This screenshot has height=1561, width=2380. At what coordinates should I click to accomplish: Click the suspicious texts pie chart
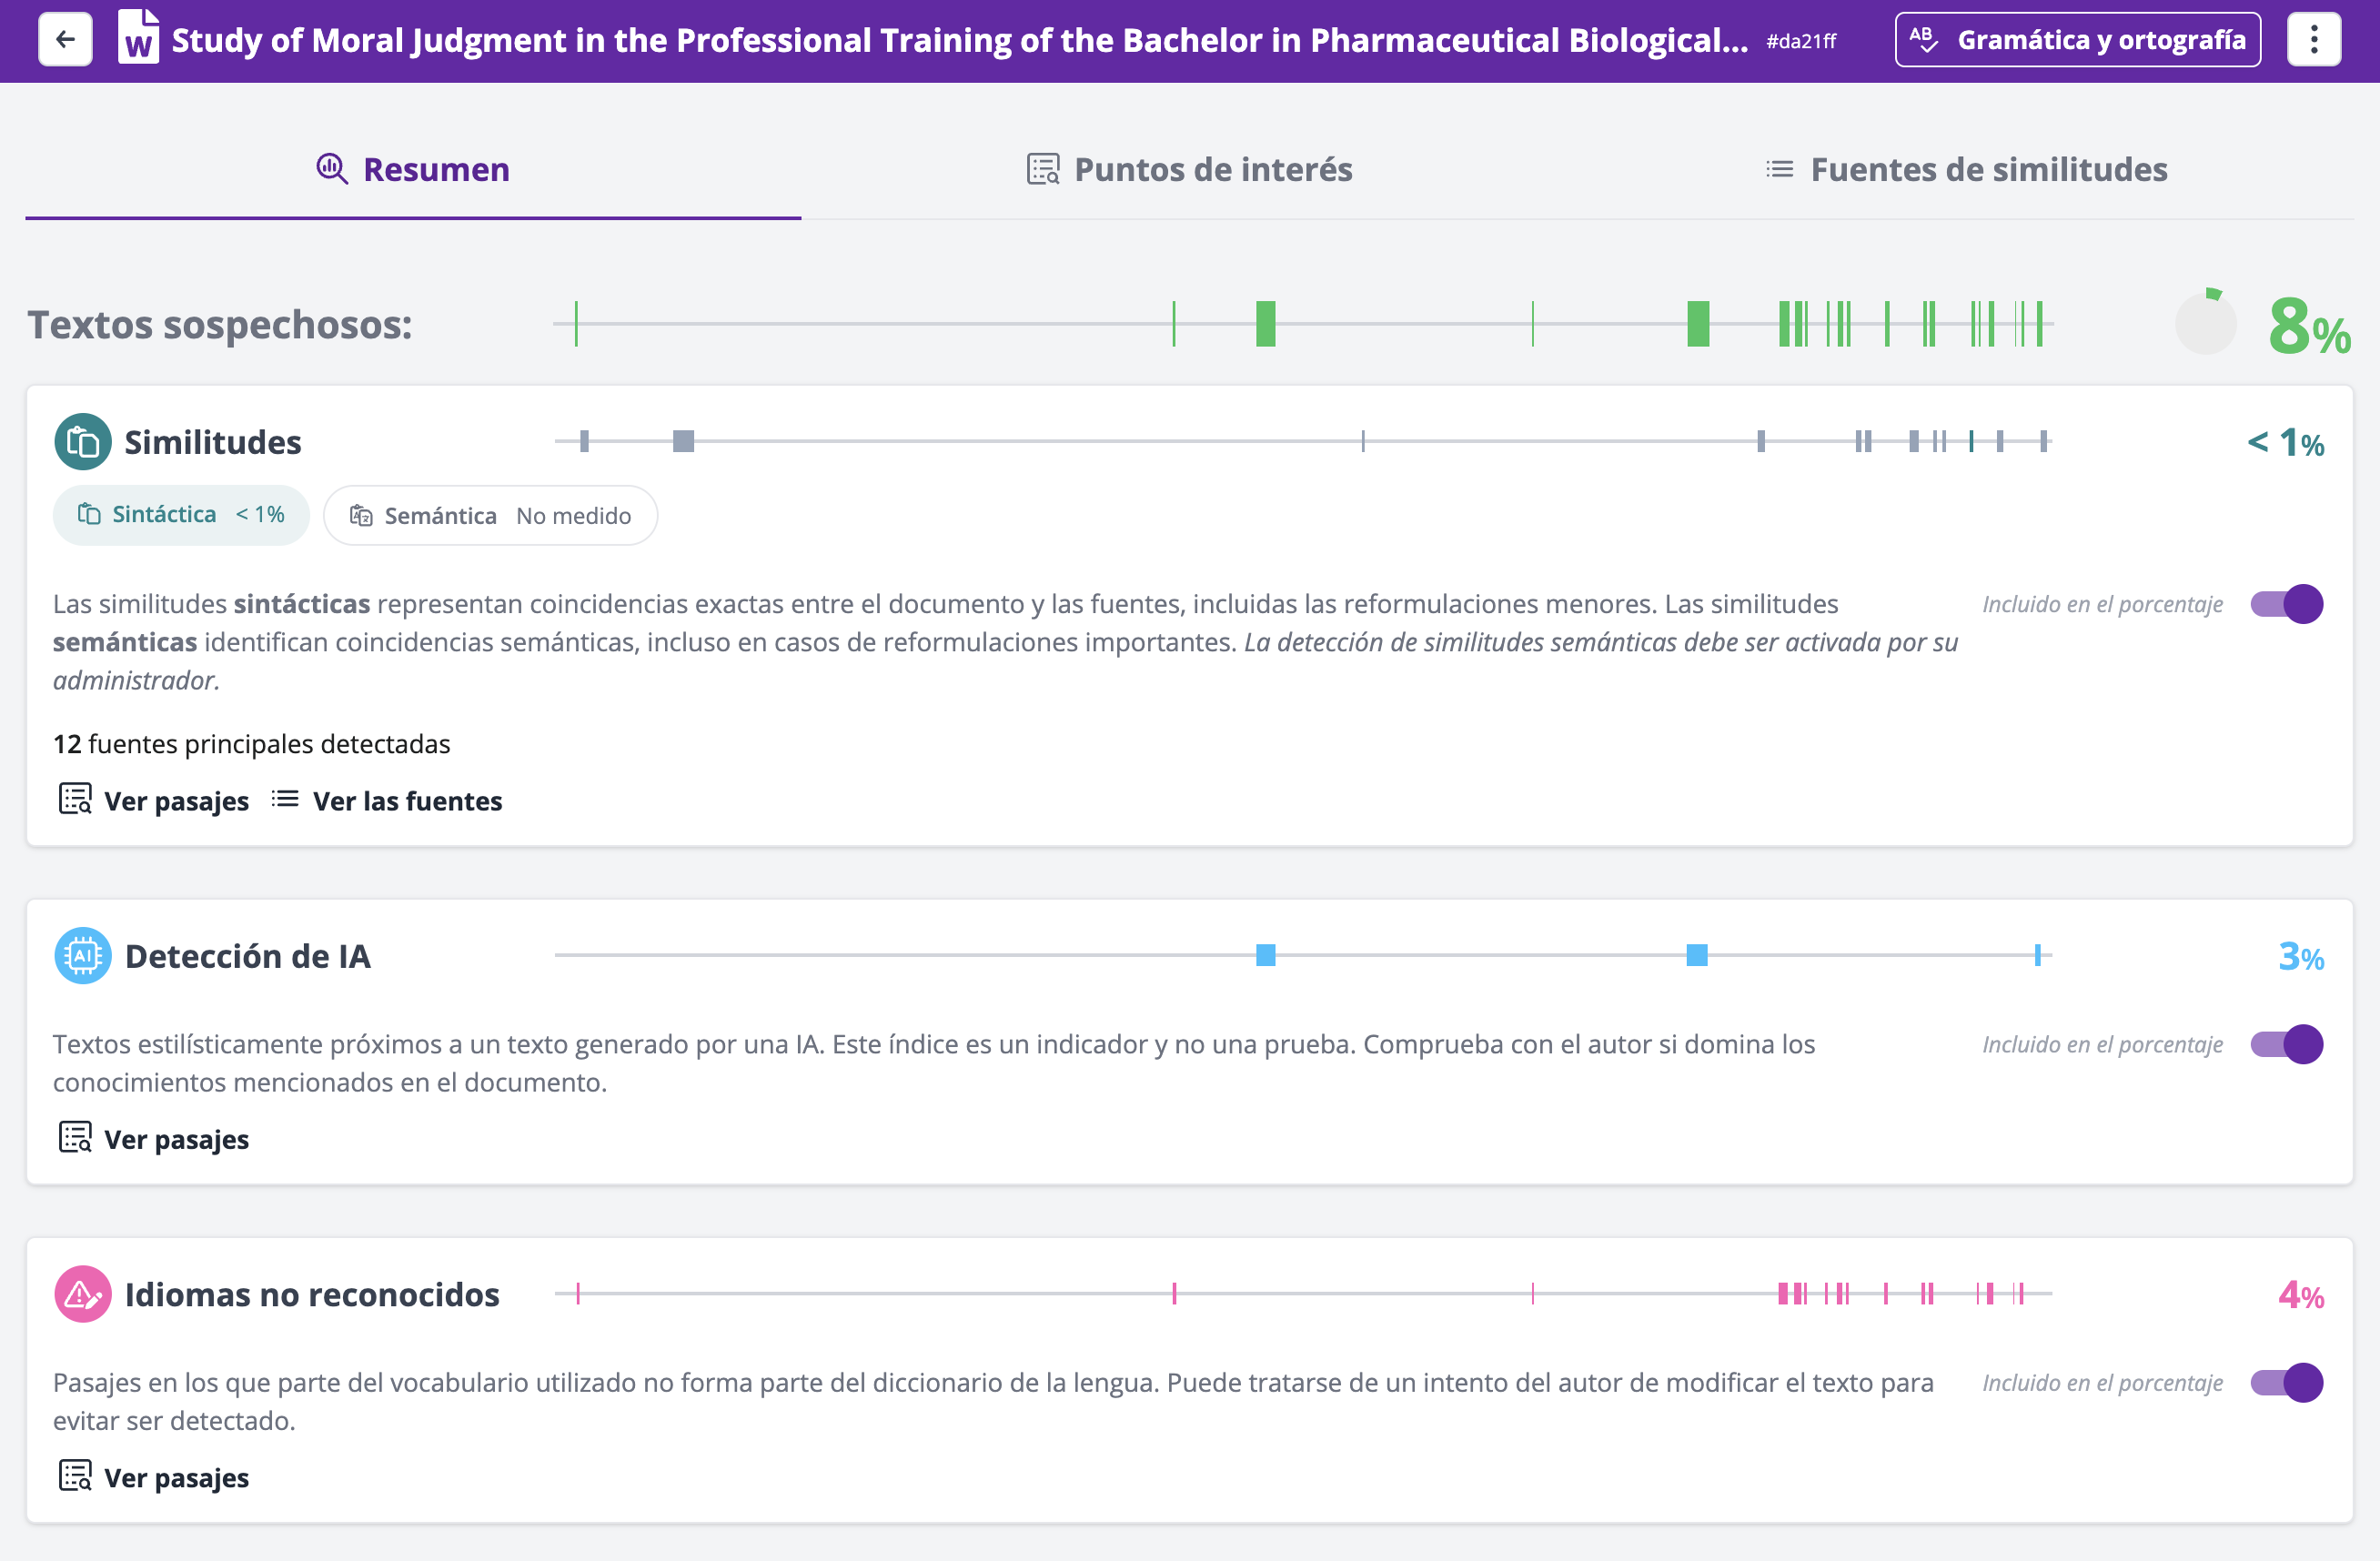click(x=2205, y=324)
